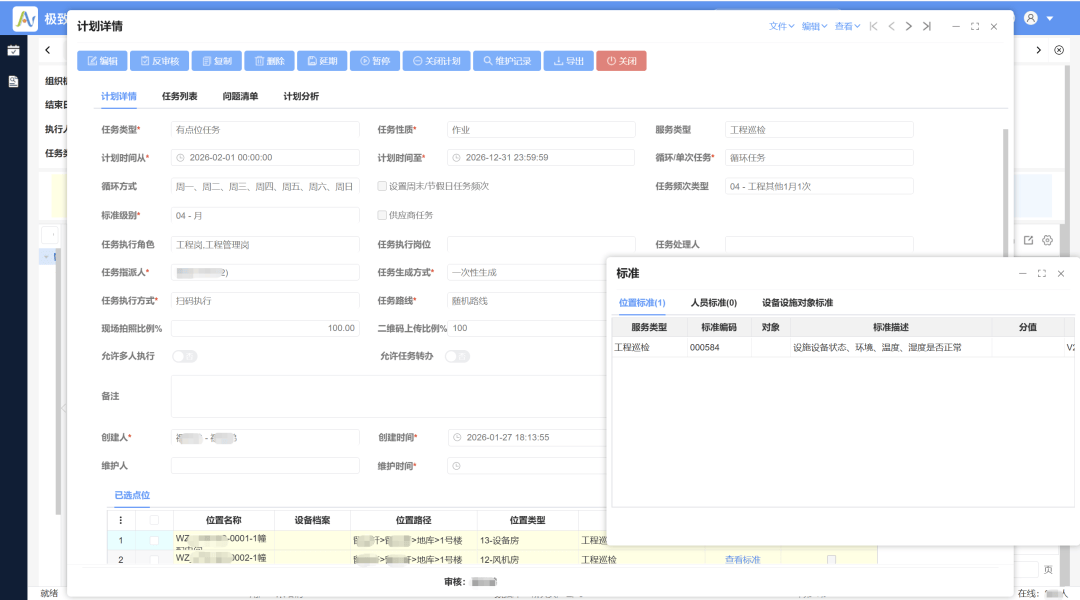Click the application logo icon
This screenshot has height=600, width=1080.
(25, 19)
